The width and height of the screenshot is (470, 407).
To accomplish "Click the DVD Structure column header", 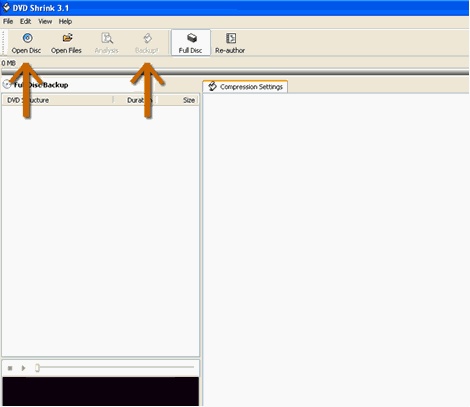I will [x=58, y=100].
